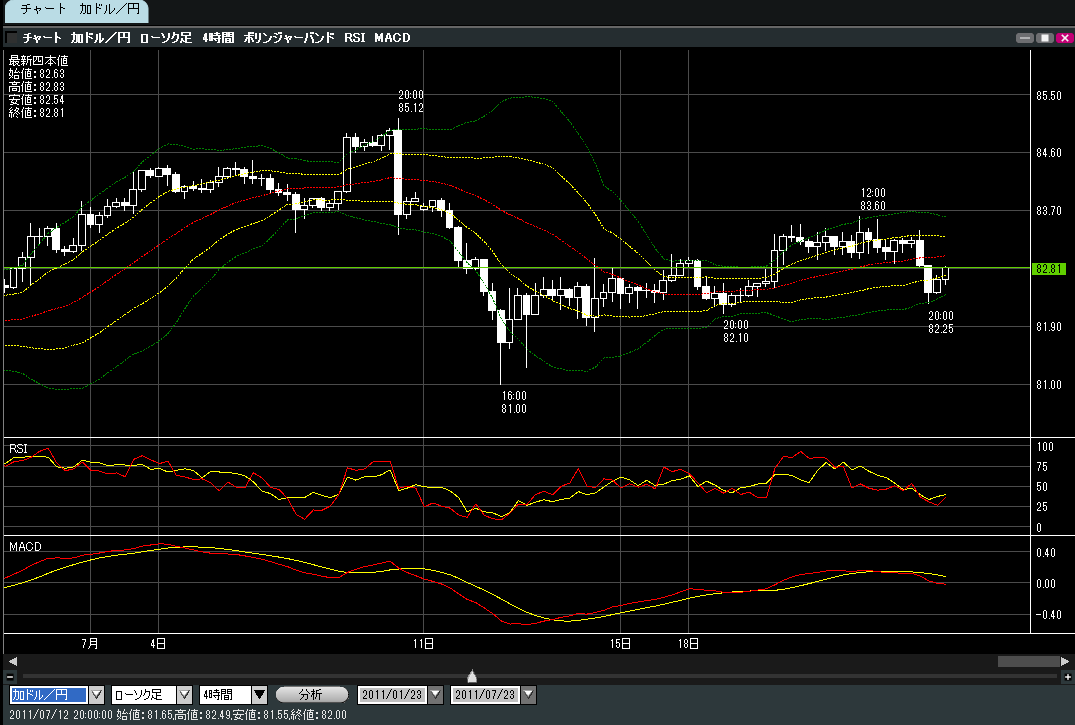Click the scroll right arrow below chart
The height and width of the screenshot is (725, 1075).
coord(1065,661)
